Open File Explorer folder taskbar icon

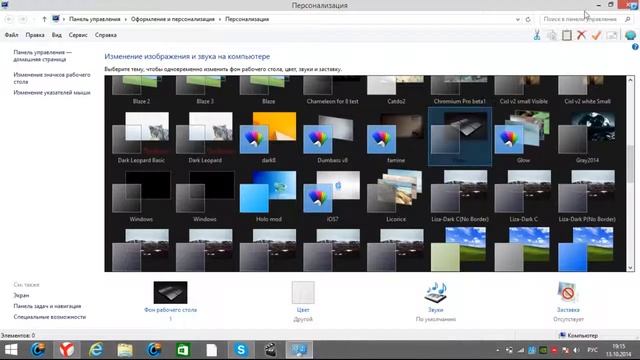coord(125,350)
